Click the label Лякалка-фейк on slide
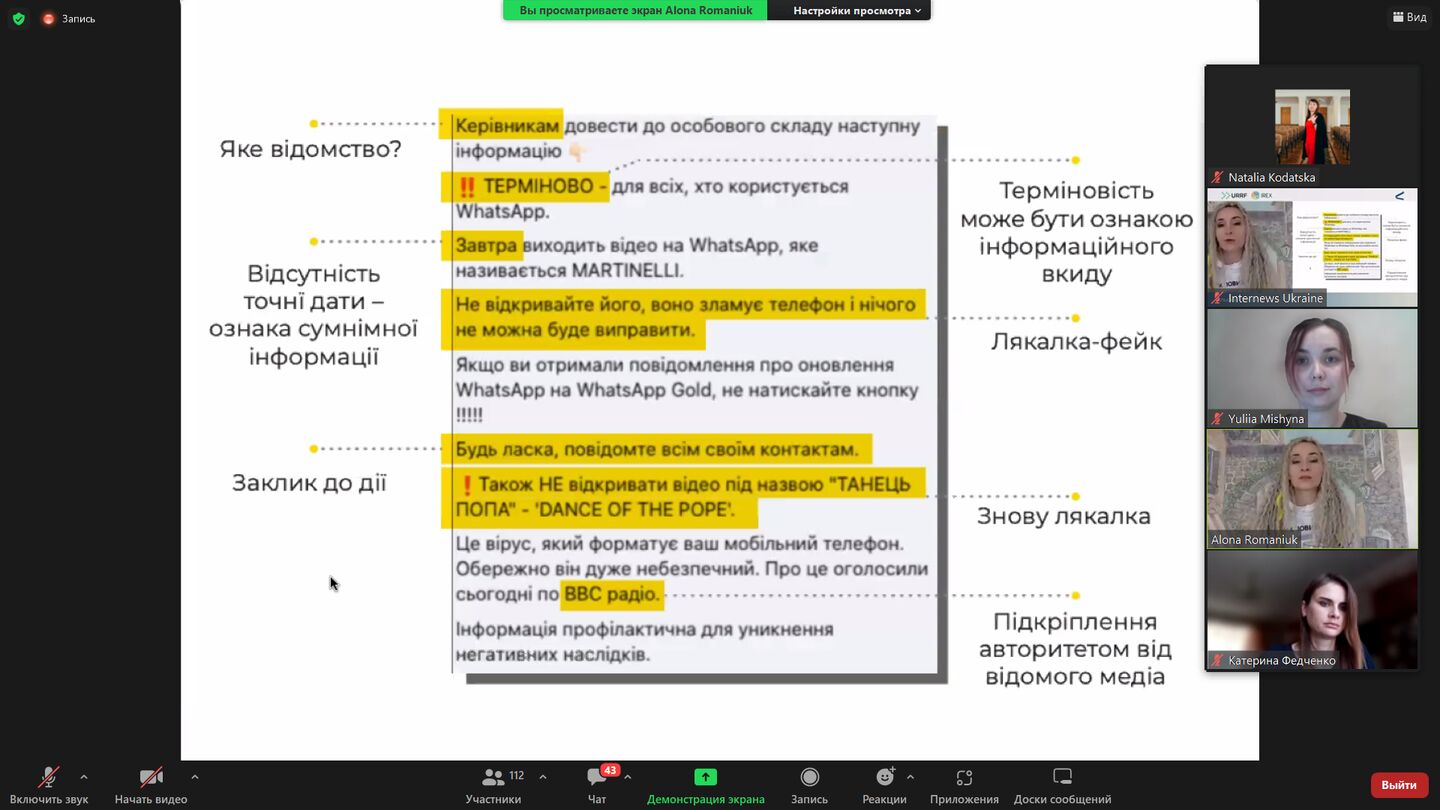This screenshot has width=1440, height=810. click(1076, 342)
